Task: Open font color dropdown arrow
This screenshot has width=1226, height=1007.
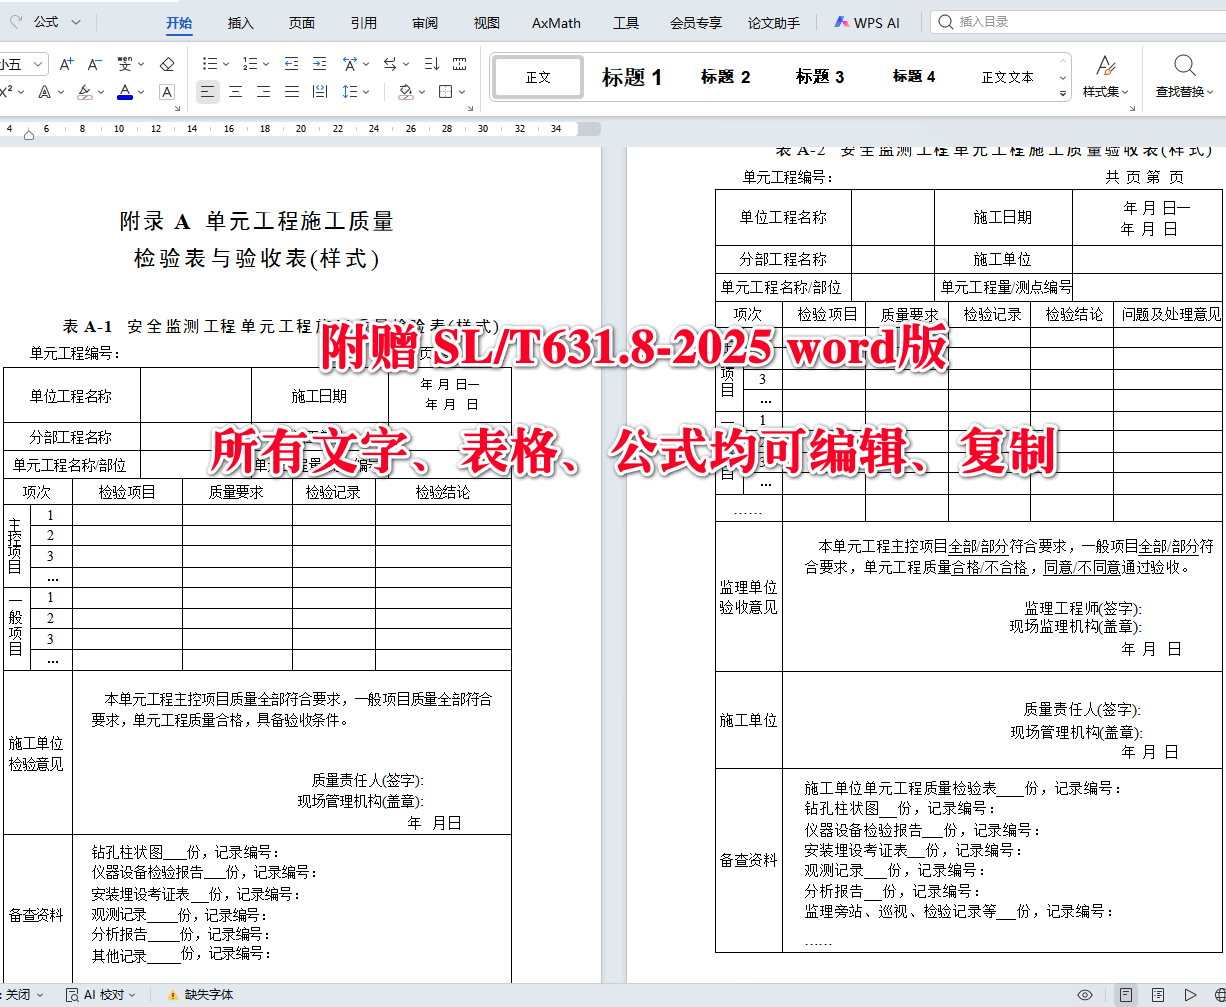Action: (x=141, y=92)
